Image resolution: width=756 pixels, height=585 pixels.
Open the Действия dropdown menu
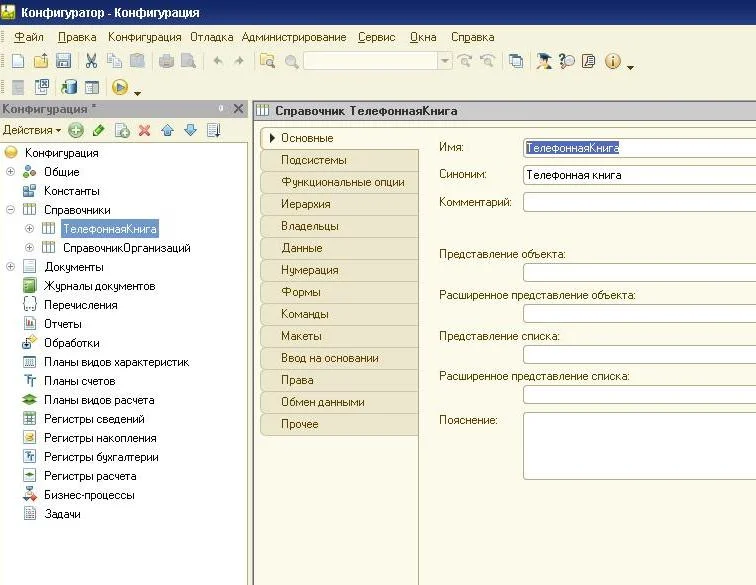coord(31,130)
